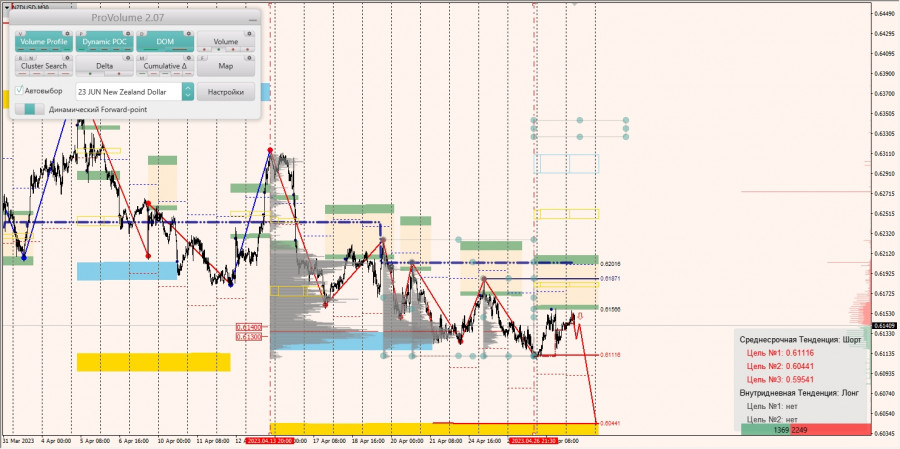
Task: Uncheck the Автовыбор checkbox
Action: tap(20, 90)
